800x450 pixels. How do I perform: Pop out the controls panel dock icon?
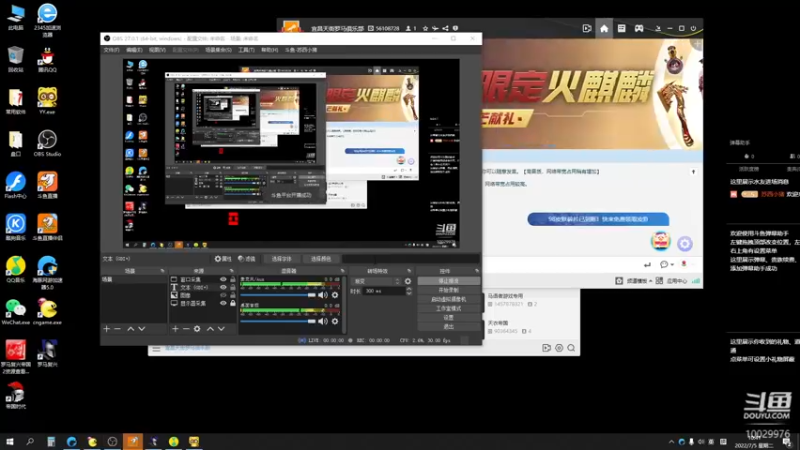click(477, 271)
